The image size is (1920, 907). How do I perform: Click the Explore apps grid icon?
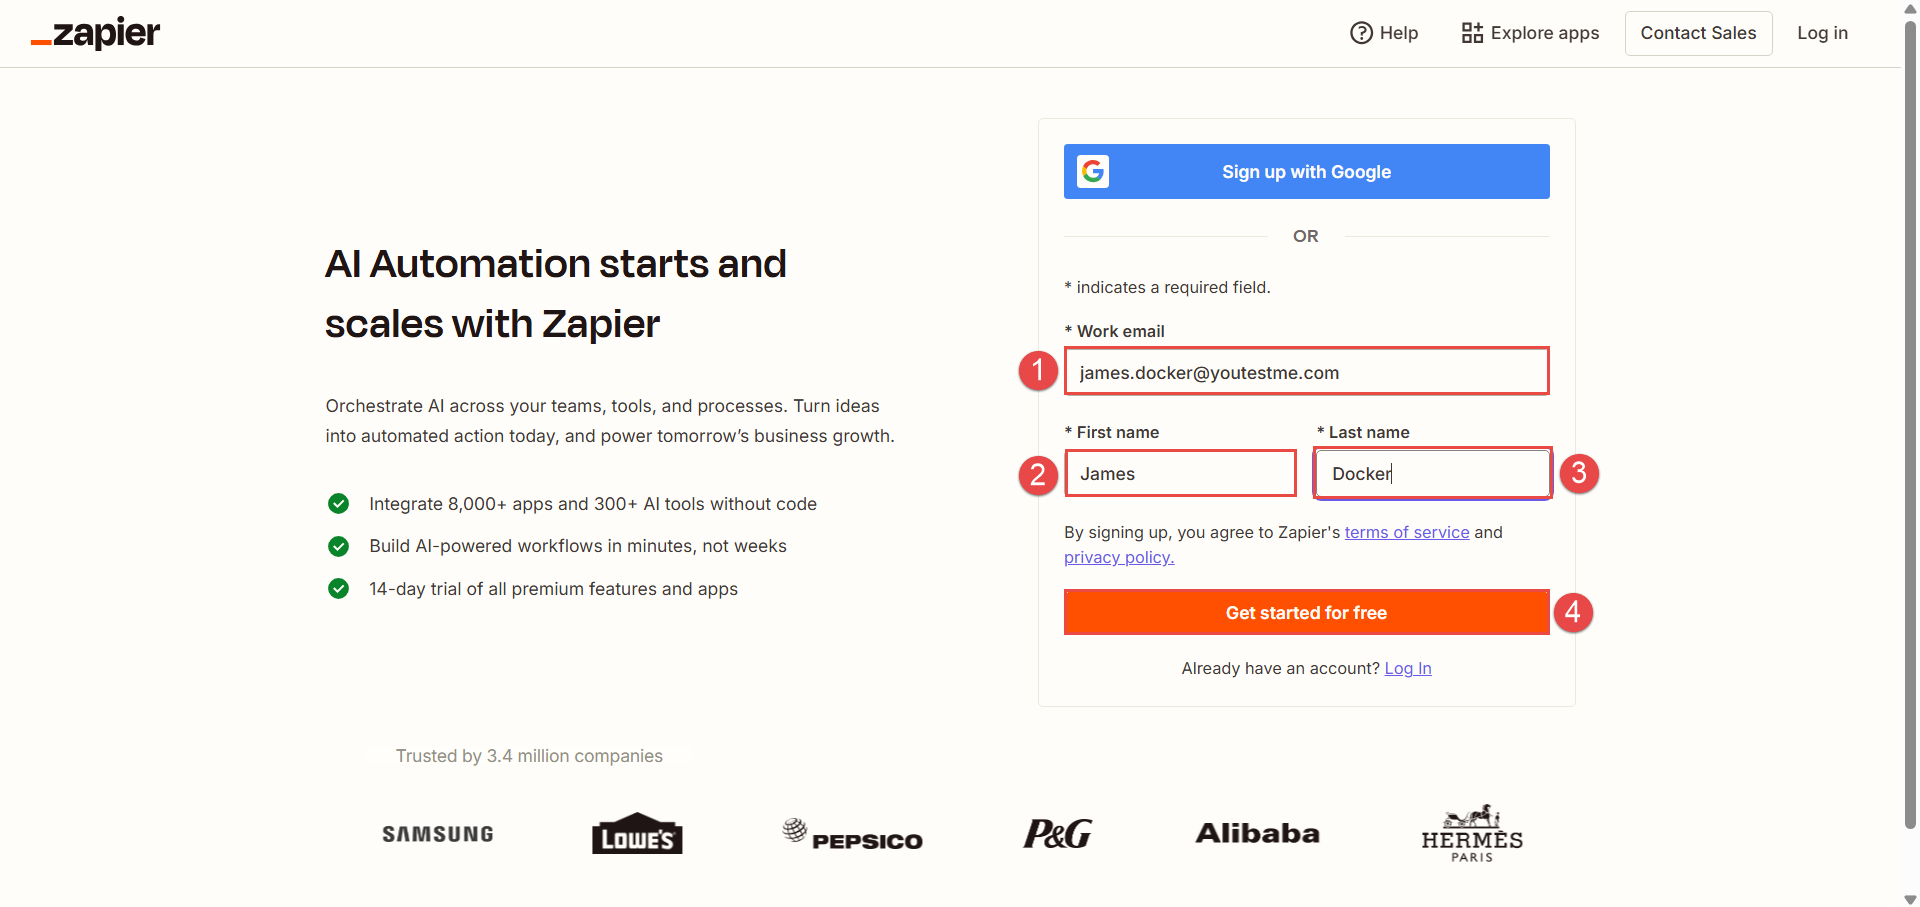point(1472,33)
